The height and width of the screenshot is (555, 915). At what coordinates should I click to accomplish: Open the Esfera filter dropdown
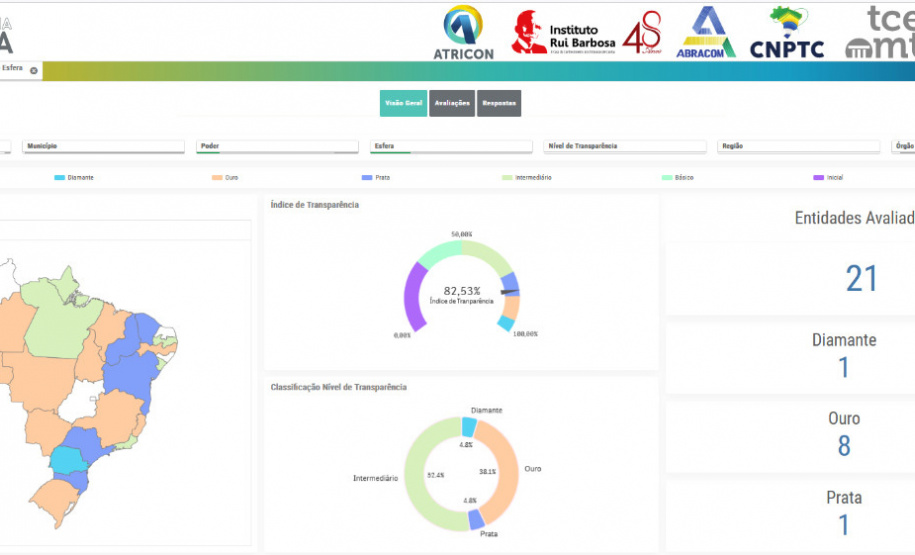(x=451, y=146)
